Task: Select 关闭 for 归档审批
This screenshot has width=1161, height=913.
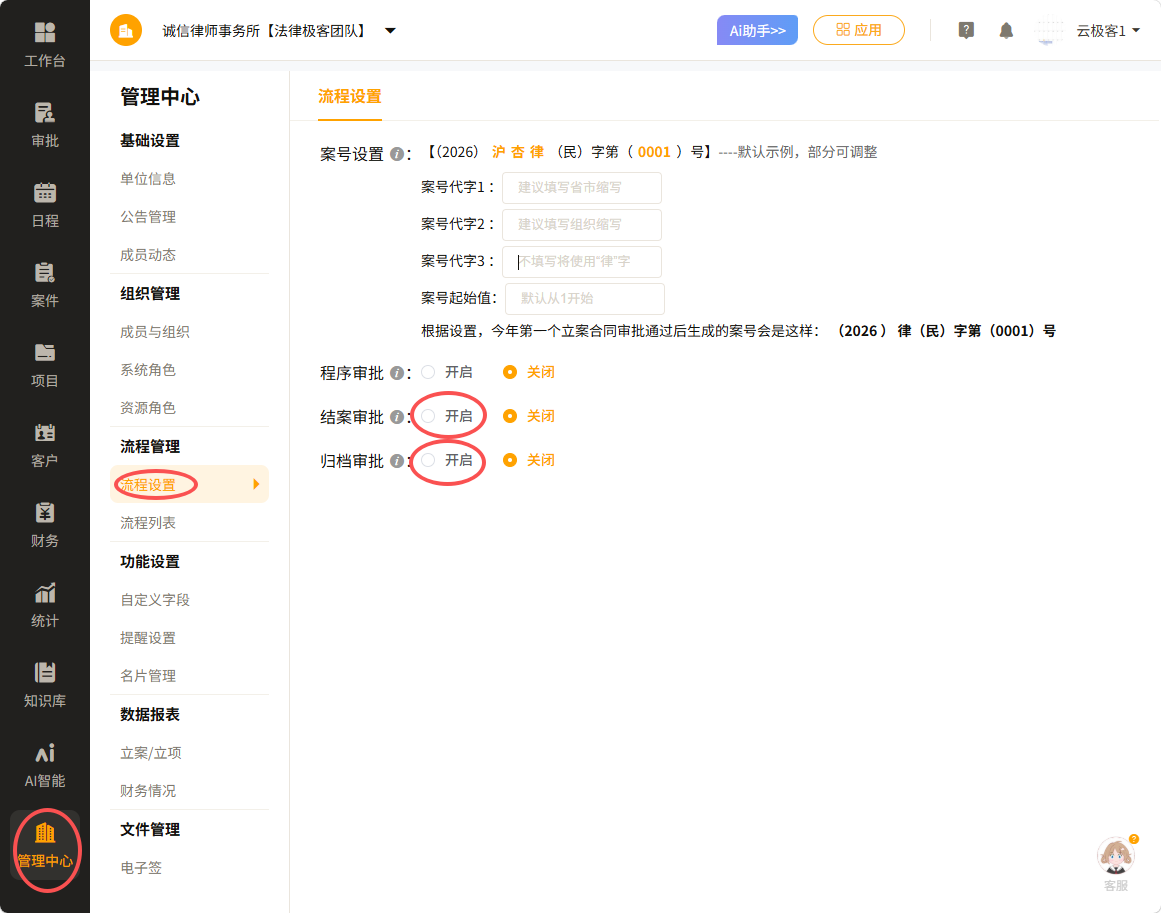Action: [x=509, y=460]
